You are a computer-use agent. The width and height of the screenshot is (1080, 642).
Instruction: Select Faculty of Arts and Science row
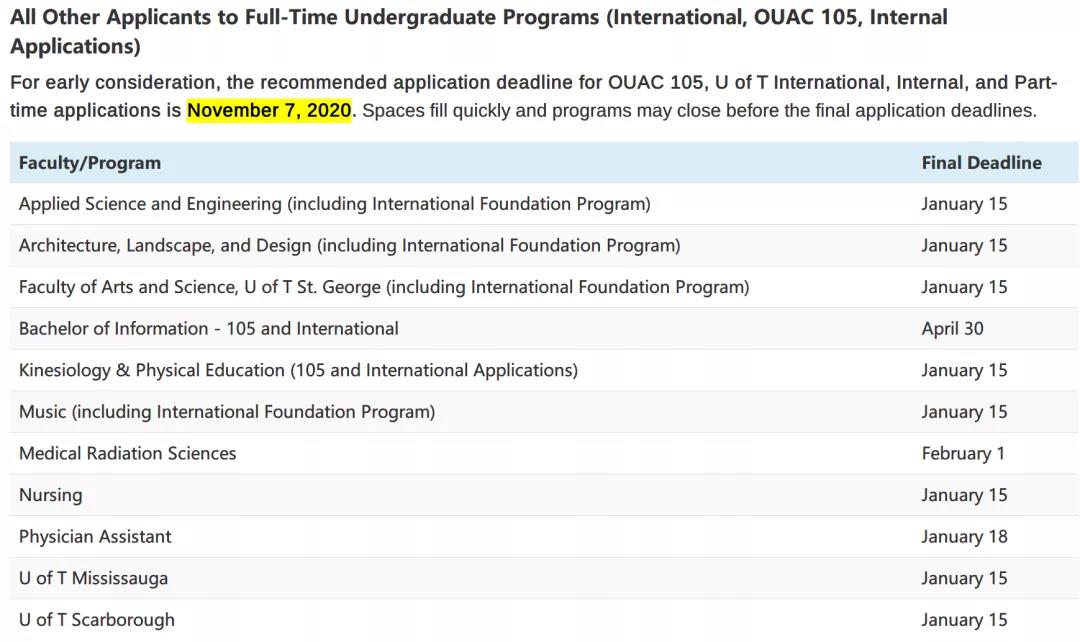point(544,287)
